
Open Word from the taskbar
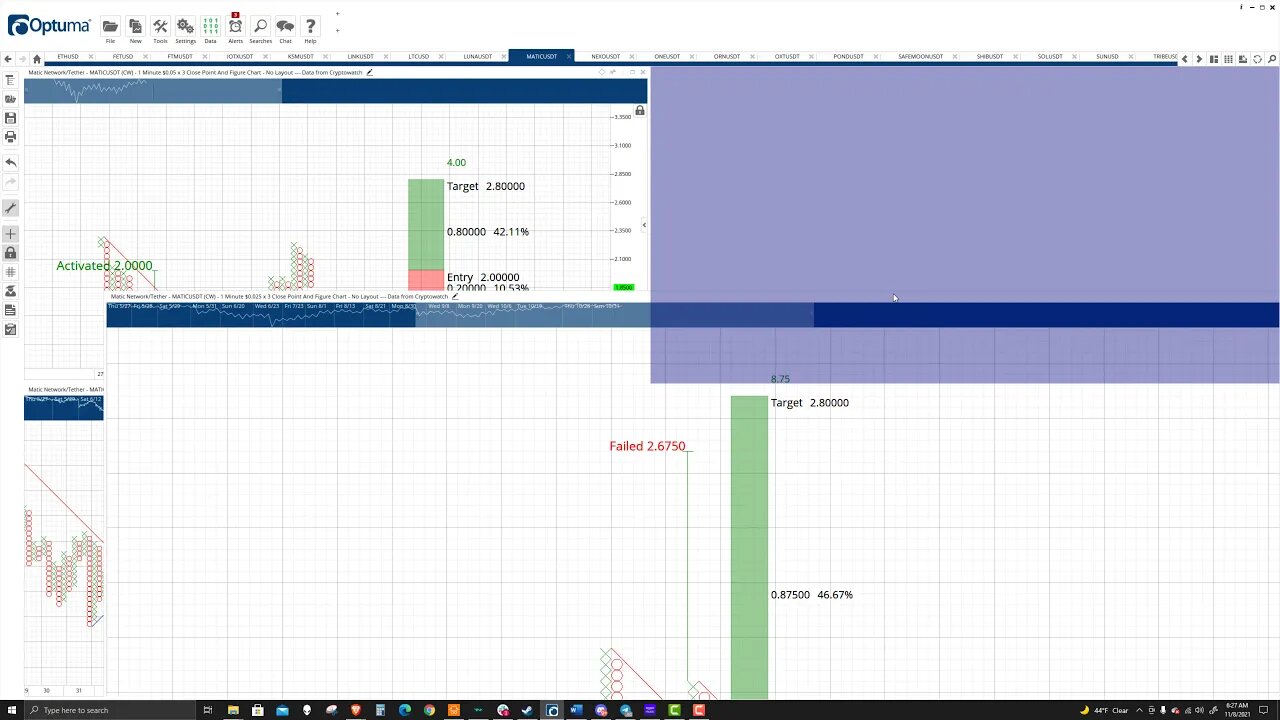coord(576,710)
